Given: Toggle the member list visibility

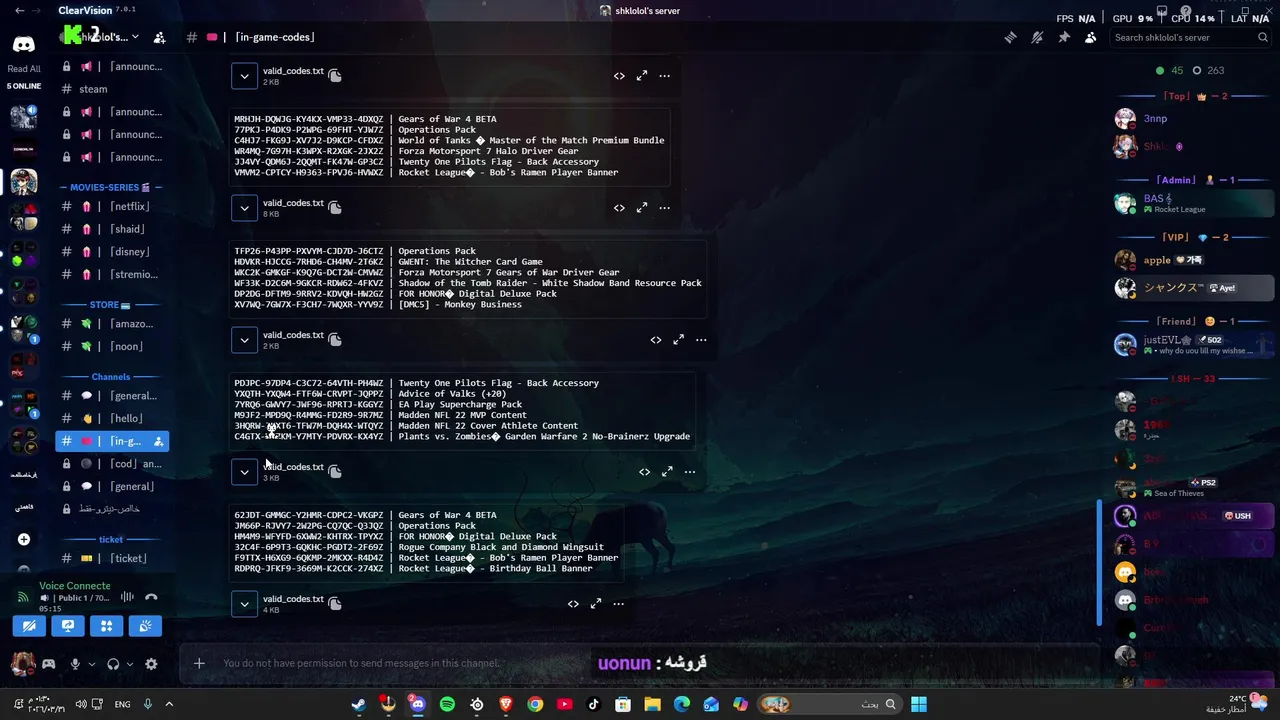Looking at the screenshot, I should tap(1090, 37).
